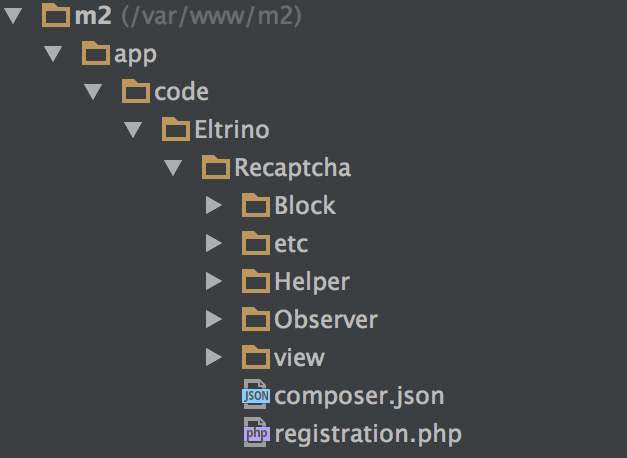The width and height of the screenshot is (627, 458).
Task: Expand the Helper folder arrow
Action: point(212,281)
